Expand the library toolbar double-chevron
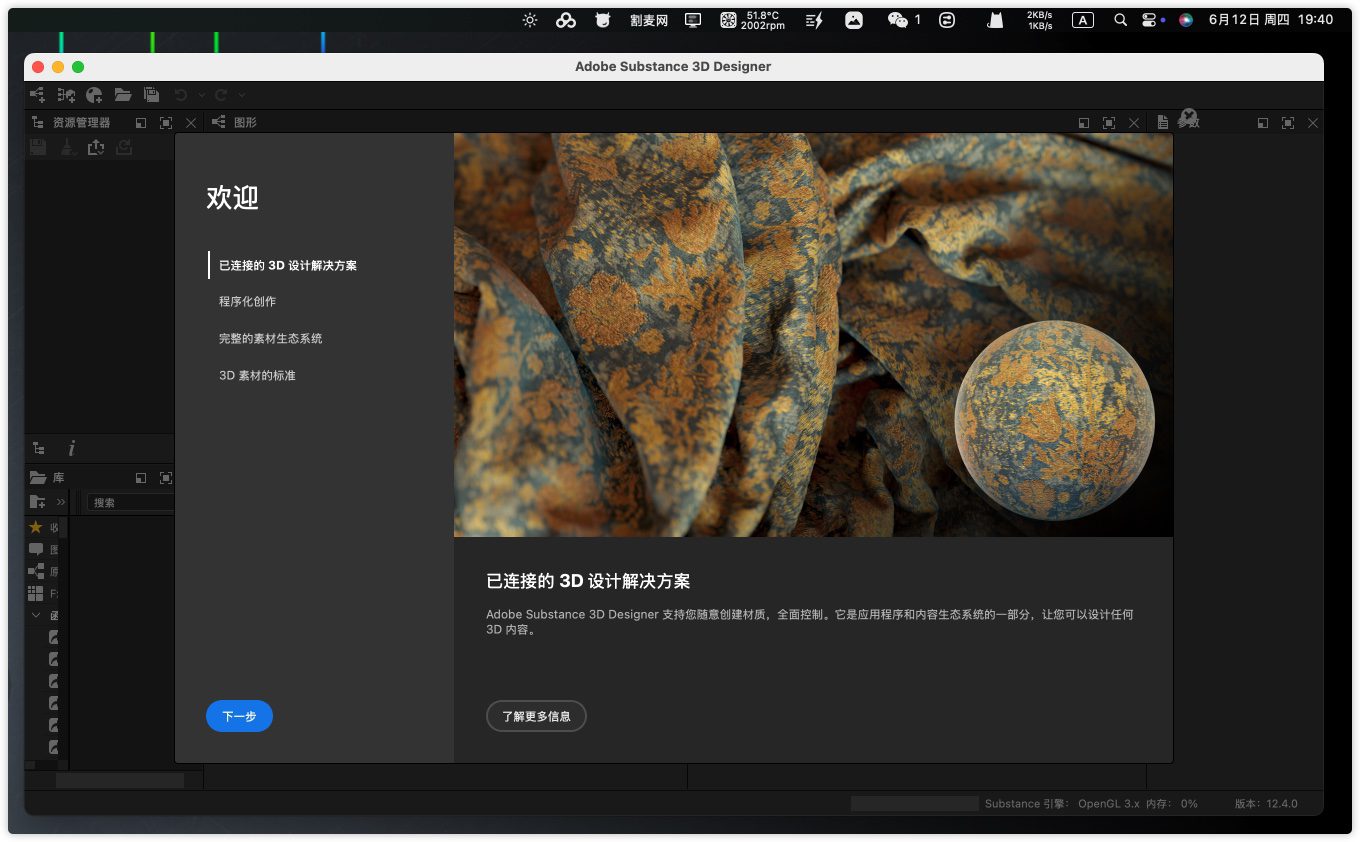The height and width of the screenshot is (842, 1360). [61, 502]
